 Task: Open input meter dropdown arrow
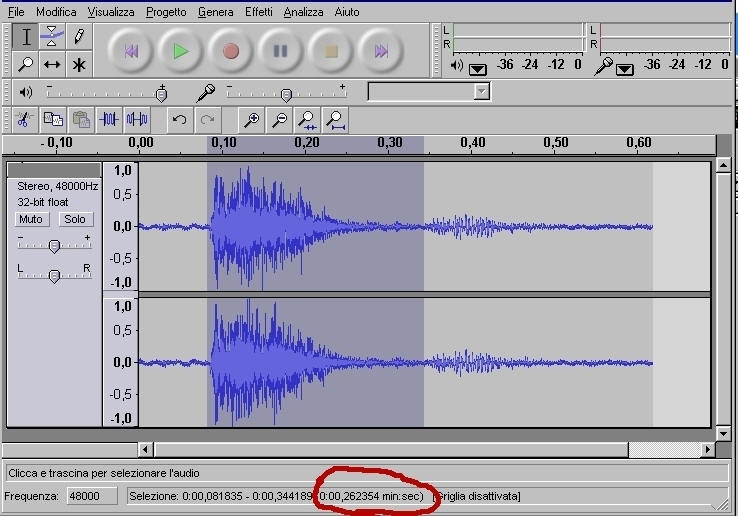coord(625,70)
